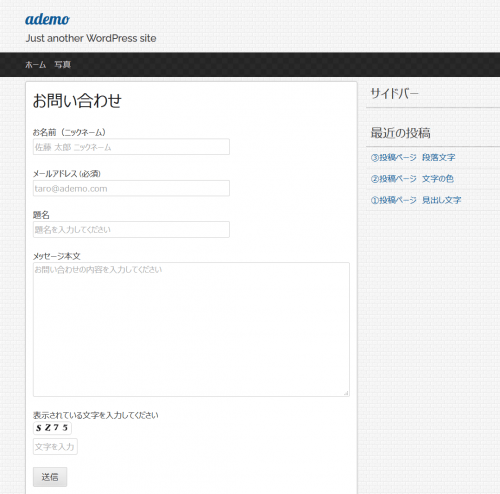This screenshot has width=500, height=494.
Task: Click the textarea resize handle corner
Action: 346,393
